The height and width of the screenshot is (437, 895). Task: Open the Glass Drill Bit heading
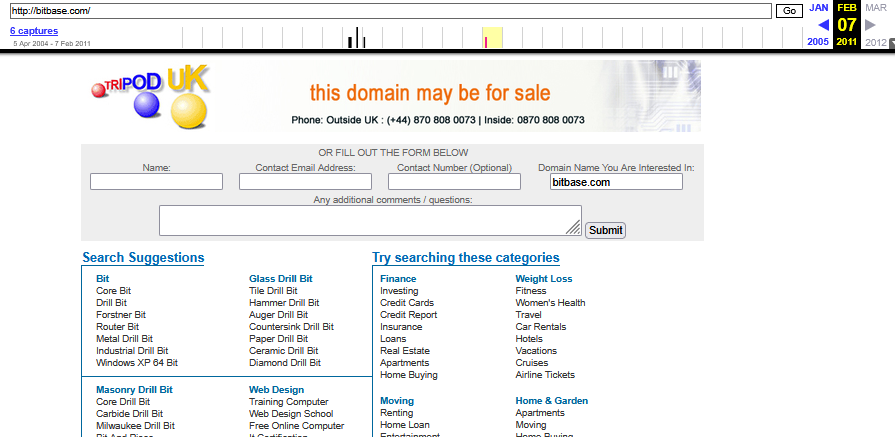281,279
